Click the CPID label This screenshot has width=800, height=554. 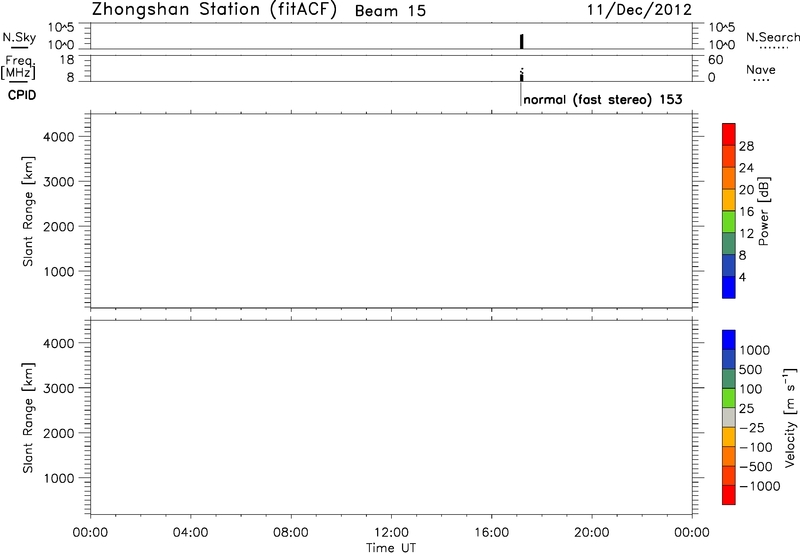point(22,95)
